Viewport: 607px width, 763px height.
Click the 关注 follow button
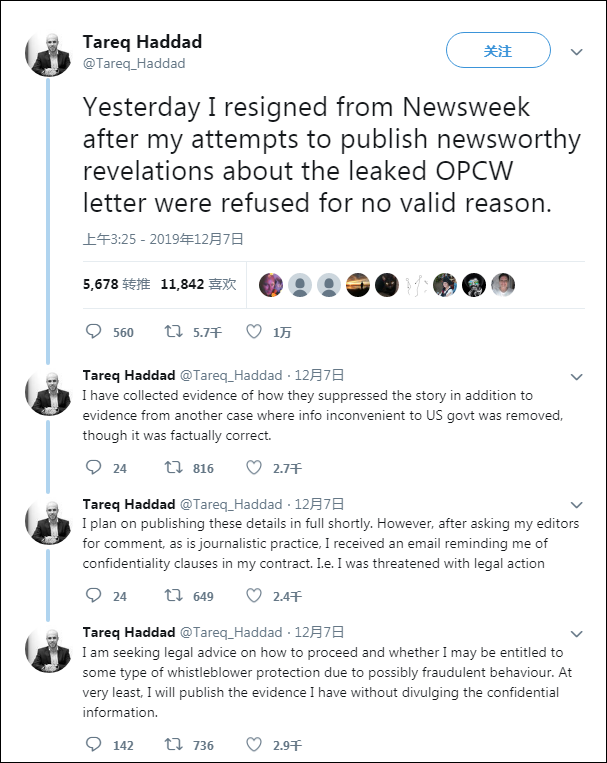498,51
